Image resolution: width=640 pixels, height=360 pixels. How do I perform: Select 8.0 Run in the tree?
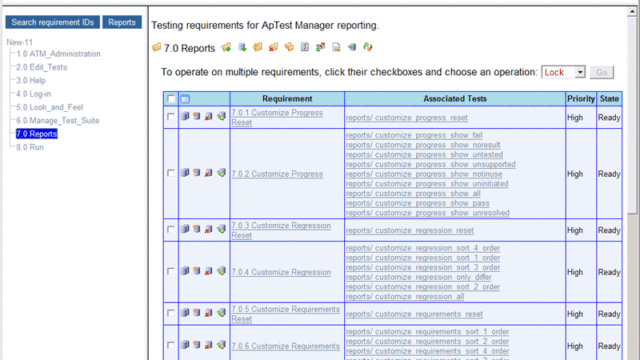(30, 147)
